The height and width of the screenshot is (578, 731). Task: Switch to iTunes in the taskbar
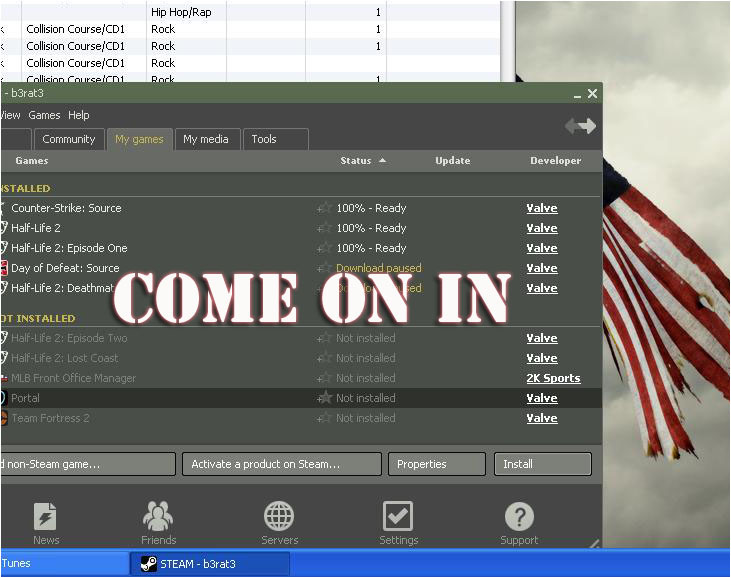pos(64,564)
